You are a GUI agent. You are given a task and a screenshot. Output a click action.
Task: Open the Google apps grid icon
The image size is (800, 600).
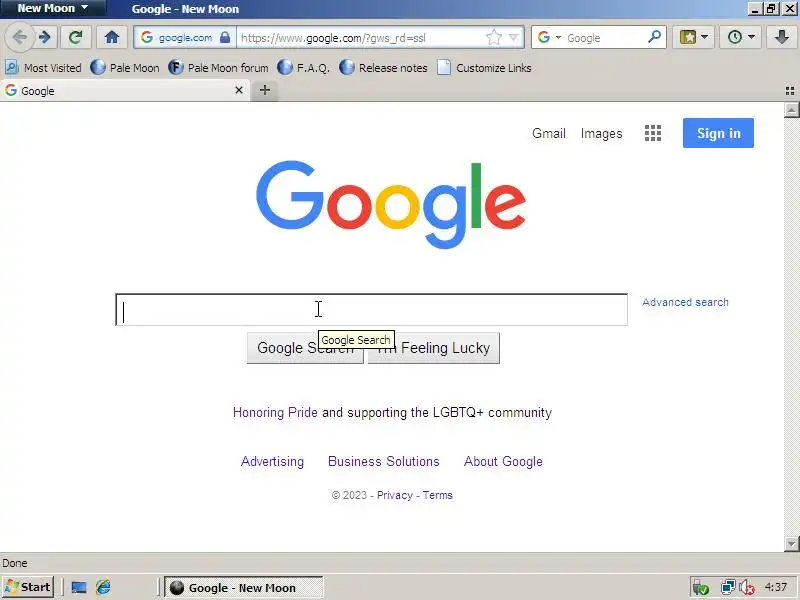(653, 133)
